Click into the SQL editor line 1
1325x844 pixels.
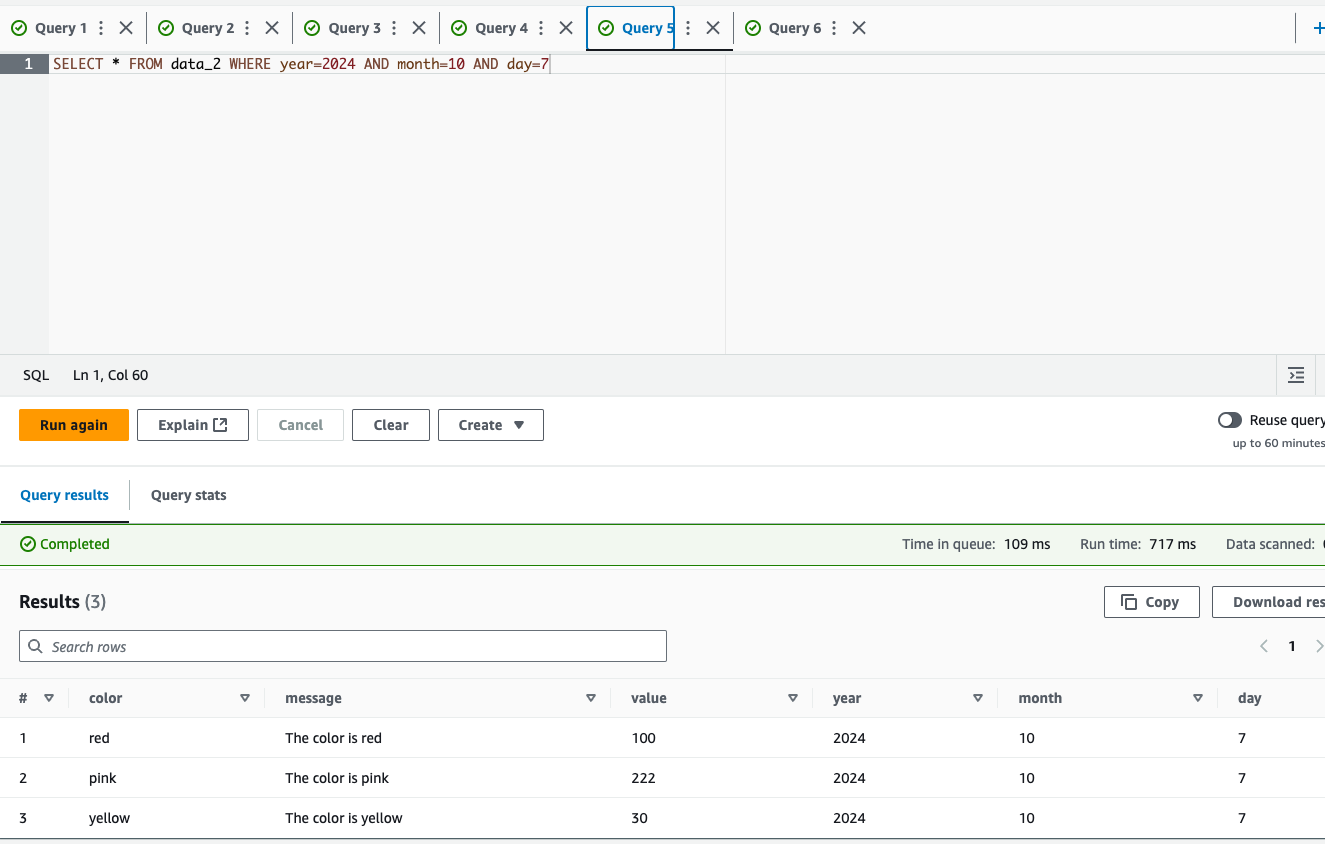pos(301,64)
